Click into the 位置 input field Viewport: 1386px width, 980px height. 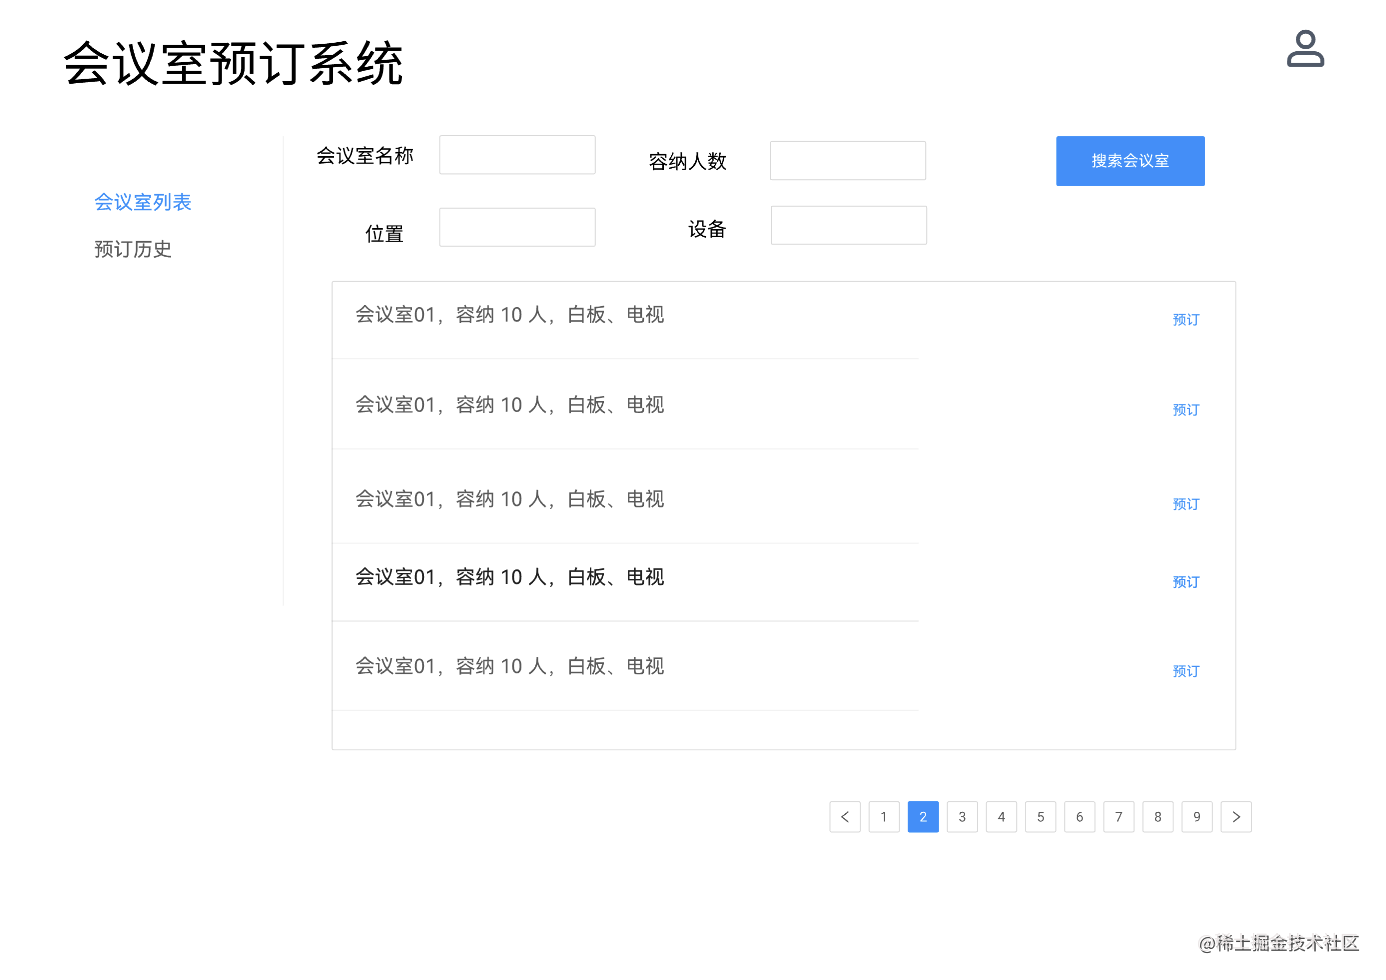click(x=517, y=228)
